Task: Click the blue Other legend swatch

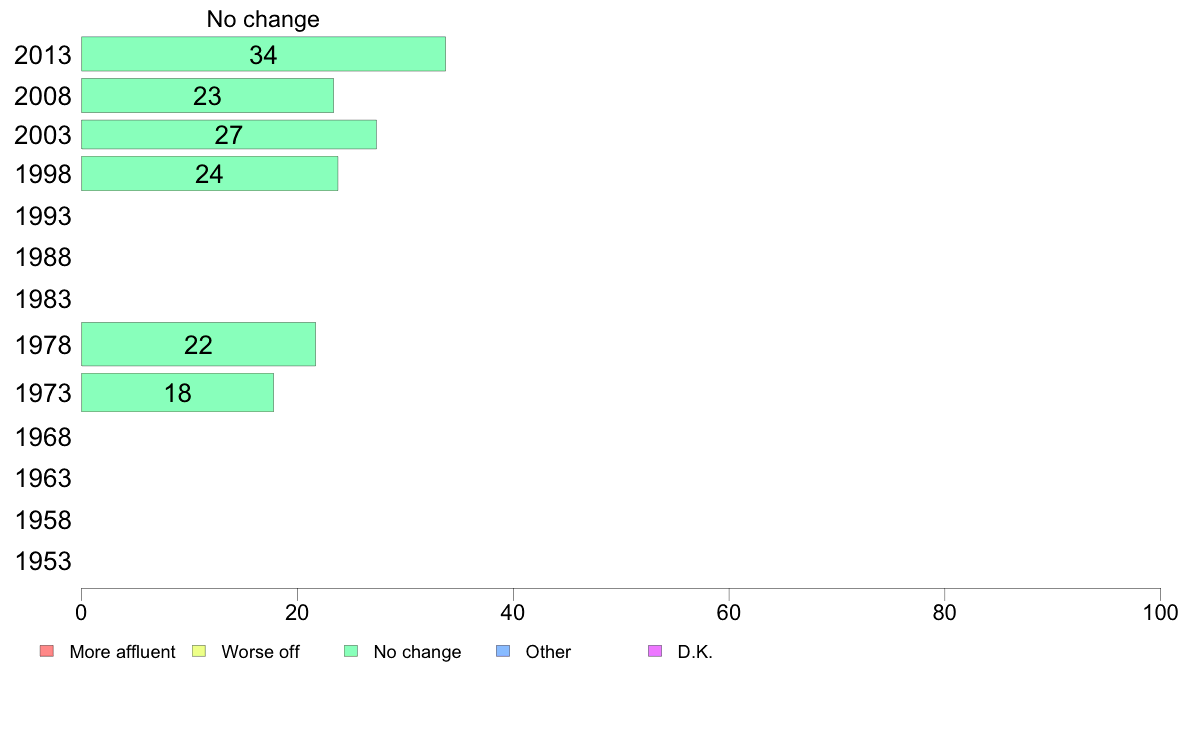Action: click(503, 651)
